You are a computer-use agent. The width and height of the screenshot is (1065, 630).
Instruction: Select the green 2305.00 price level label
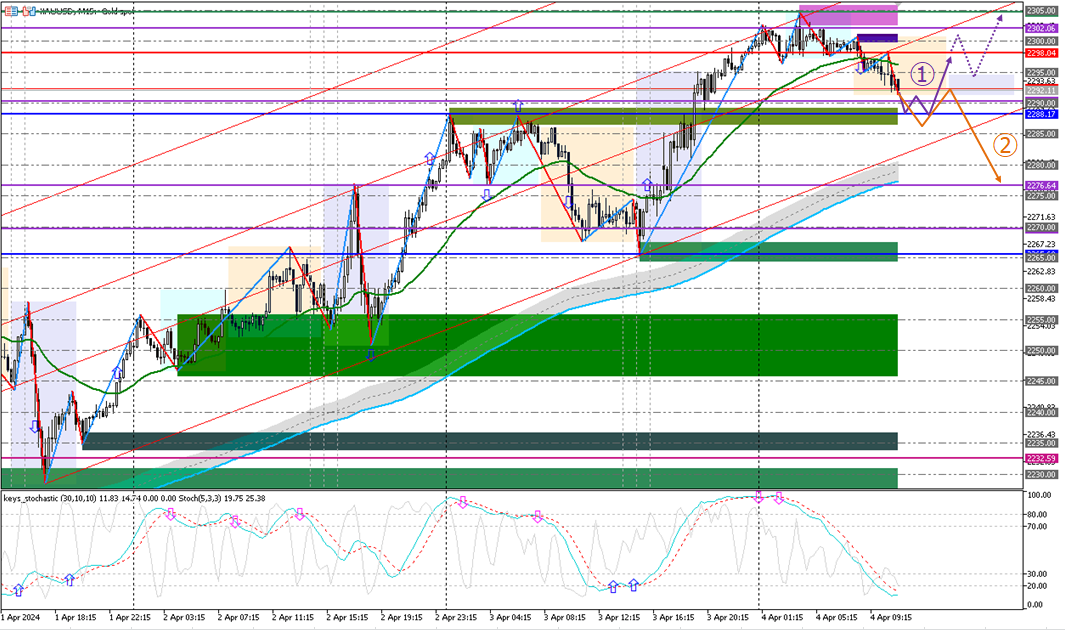point(1041,11)
